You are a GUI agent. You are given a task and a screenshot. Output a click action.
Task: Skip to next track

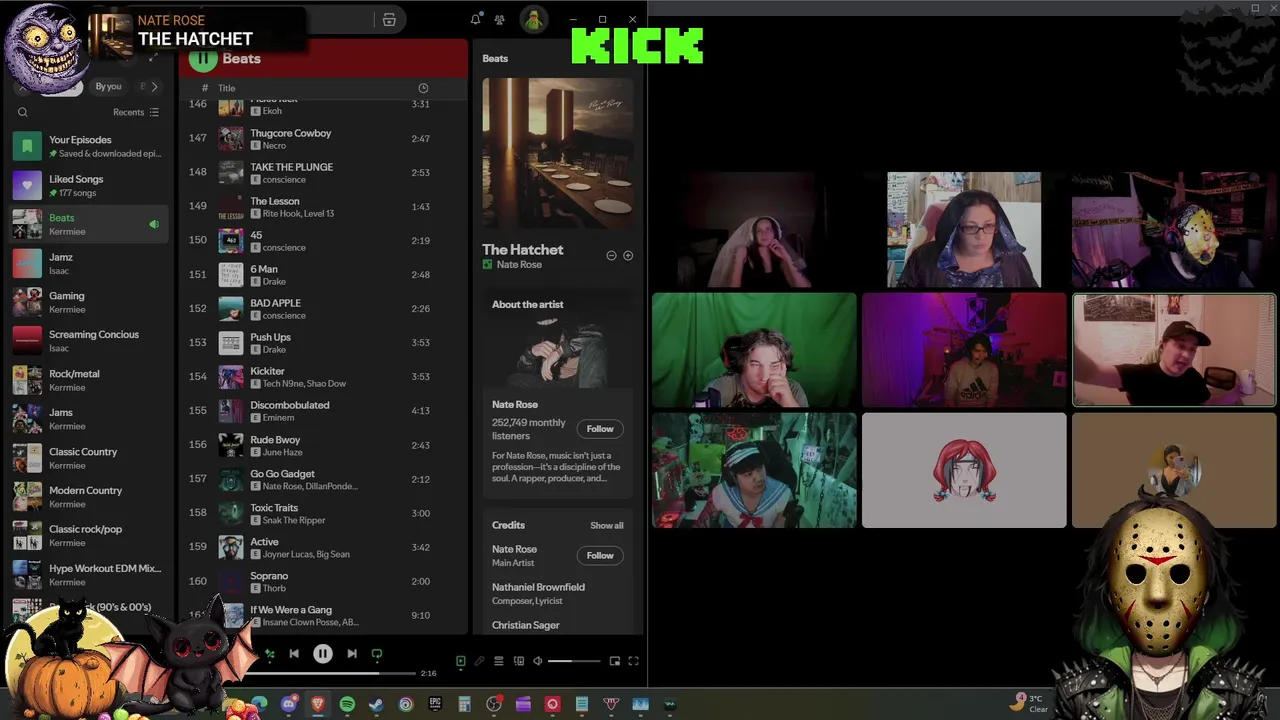pos(352,654)
